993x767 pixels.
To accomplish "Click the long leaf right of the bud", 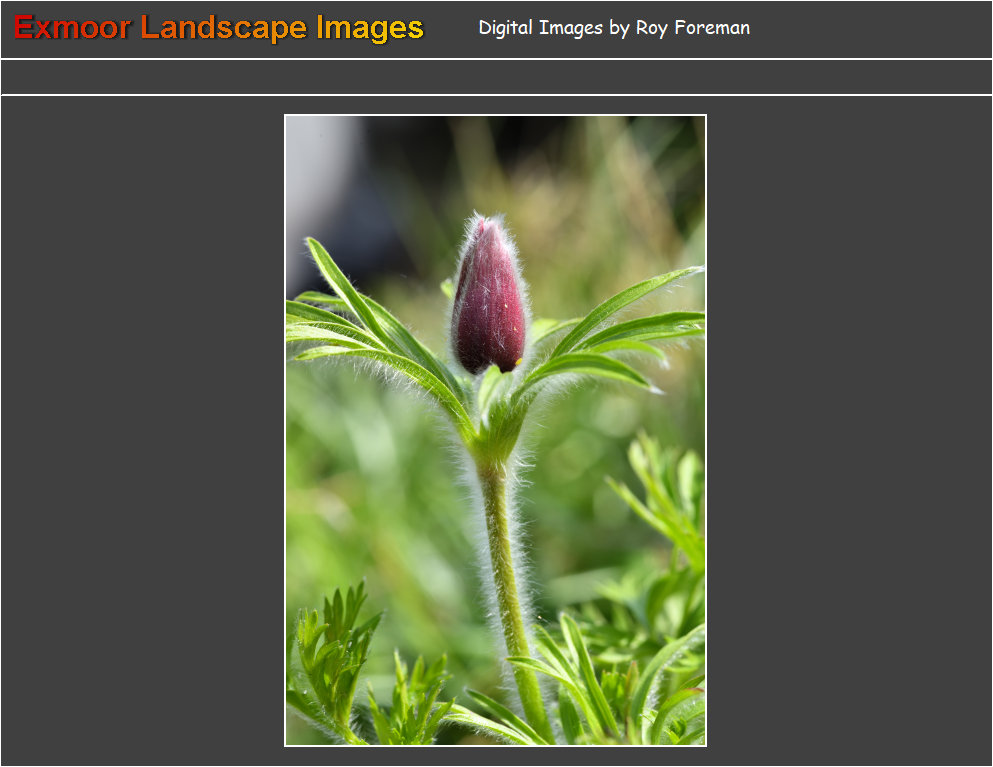I will (620, 300).
